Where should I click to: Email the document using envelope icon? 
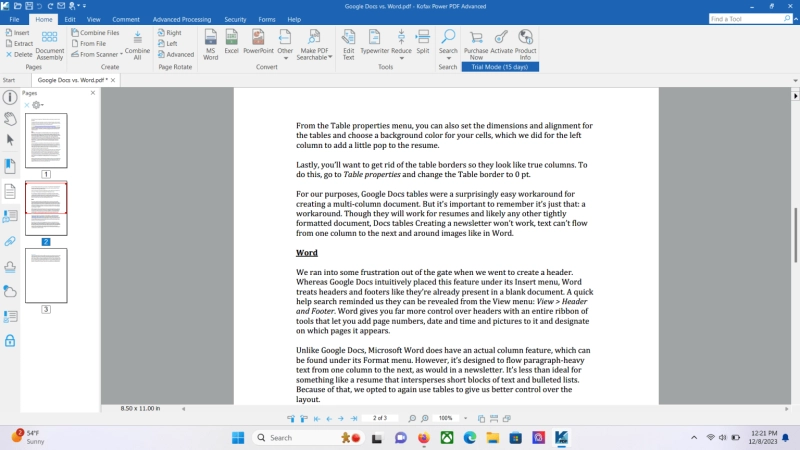61,6
